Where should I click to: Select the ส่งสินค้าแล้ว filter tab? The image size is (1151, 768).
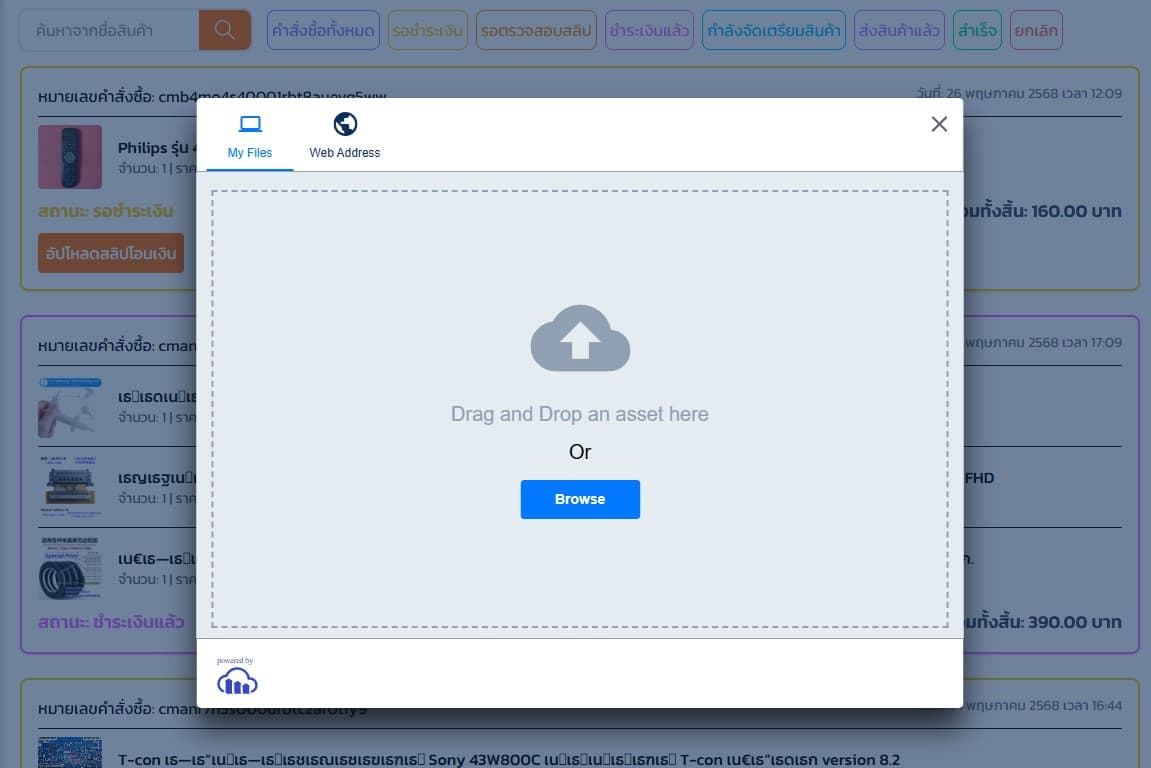(x=899, y=30)
